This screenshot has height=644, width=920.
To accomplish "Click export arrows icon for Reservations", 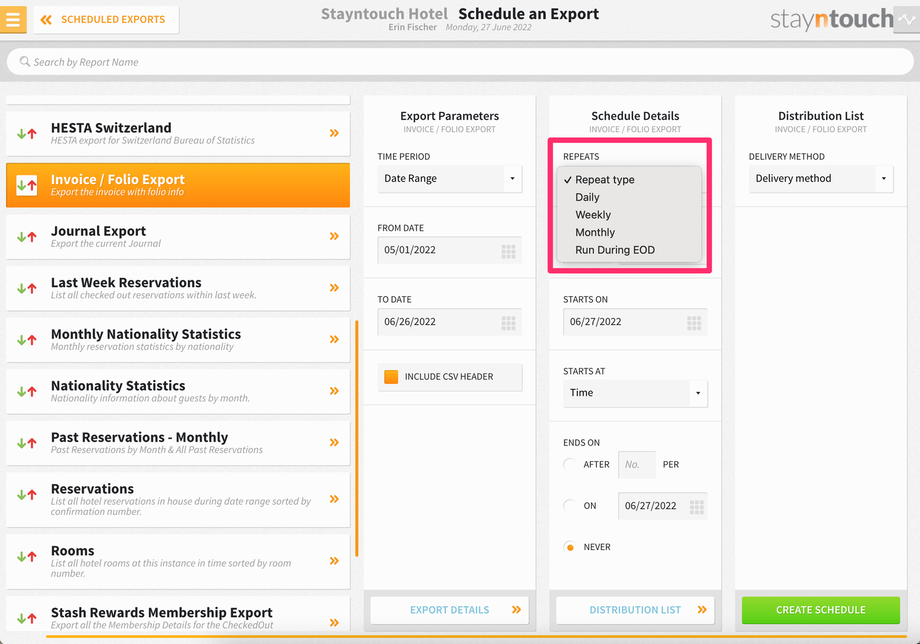I will point(27,495).
